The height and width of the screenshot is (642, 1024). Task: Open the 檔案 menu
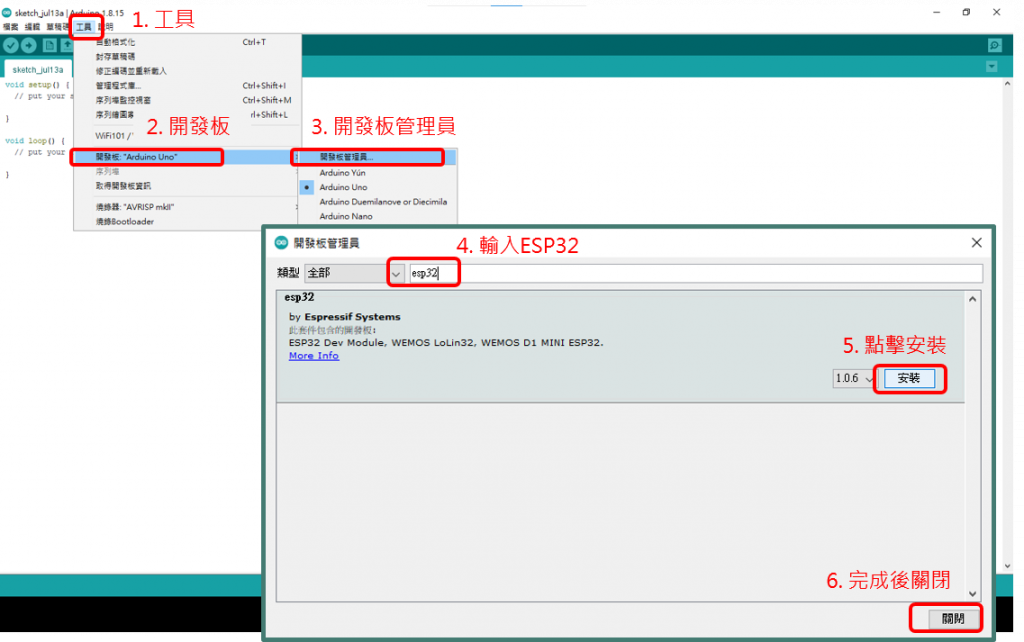[x=11, y=27]
